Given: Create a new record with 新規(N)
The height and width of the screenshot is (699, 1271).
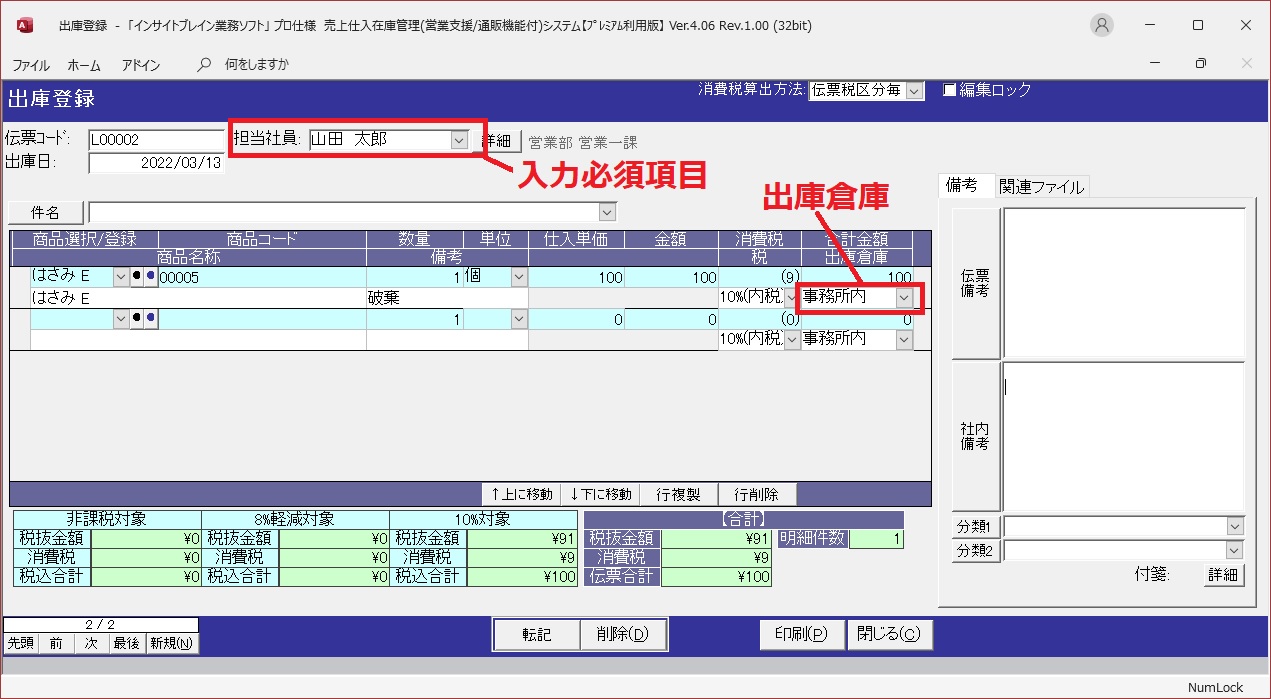Looking at the screenshot, I should 172,643.
